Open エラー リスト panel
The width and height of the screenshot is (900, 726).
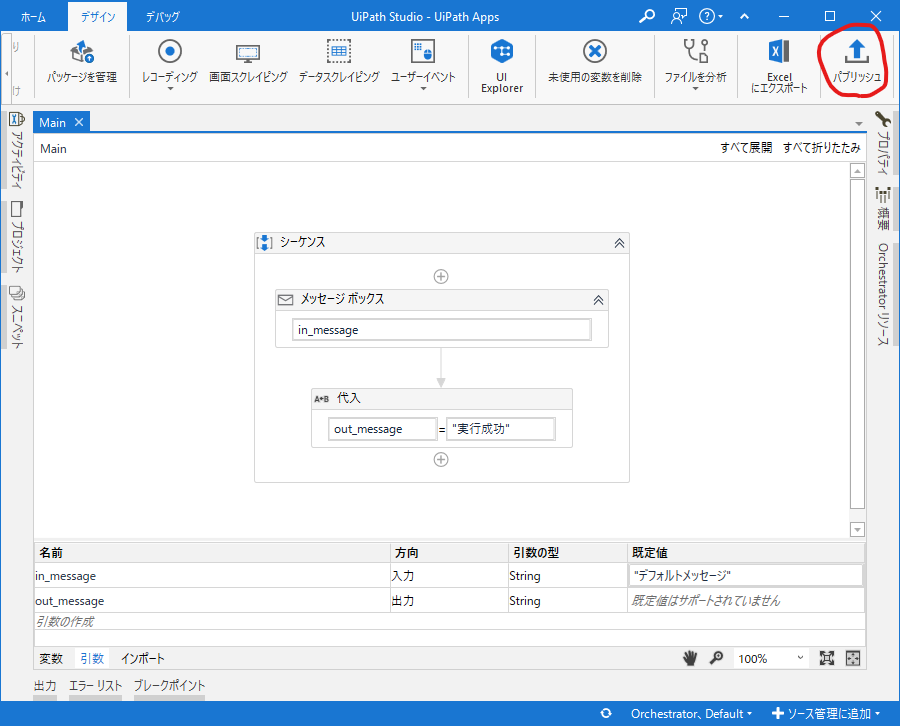click(95, 685)
